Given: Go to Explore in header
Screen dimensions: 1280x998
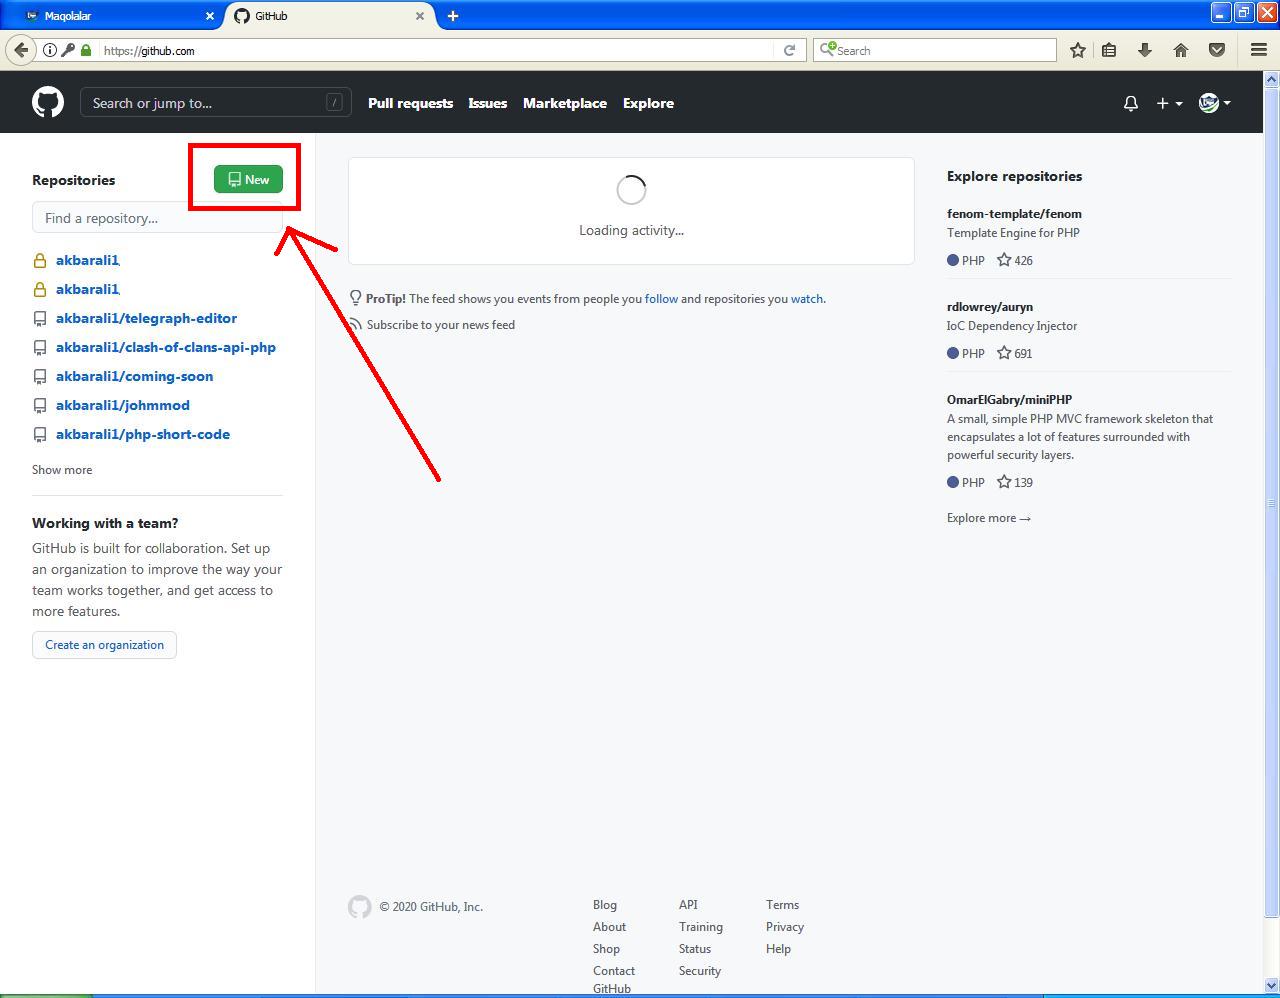Looking at the screenshot, I should pos(648,103).
